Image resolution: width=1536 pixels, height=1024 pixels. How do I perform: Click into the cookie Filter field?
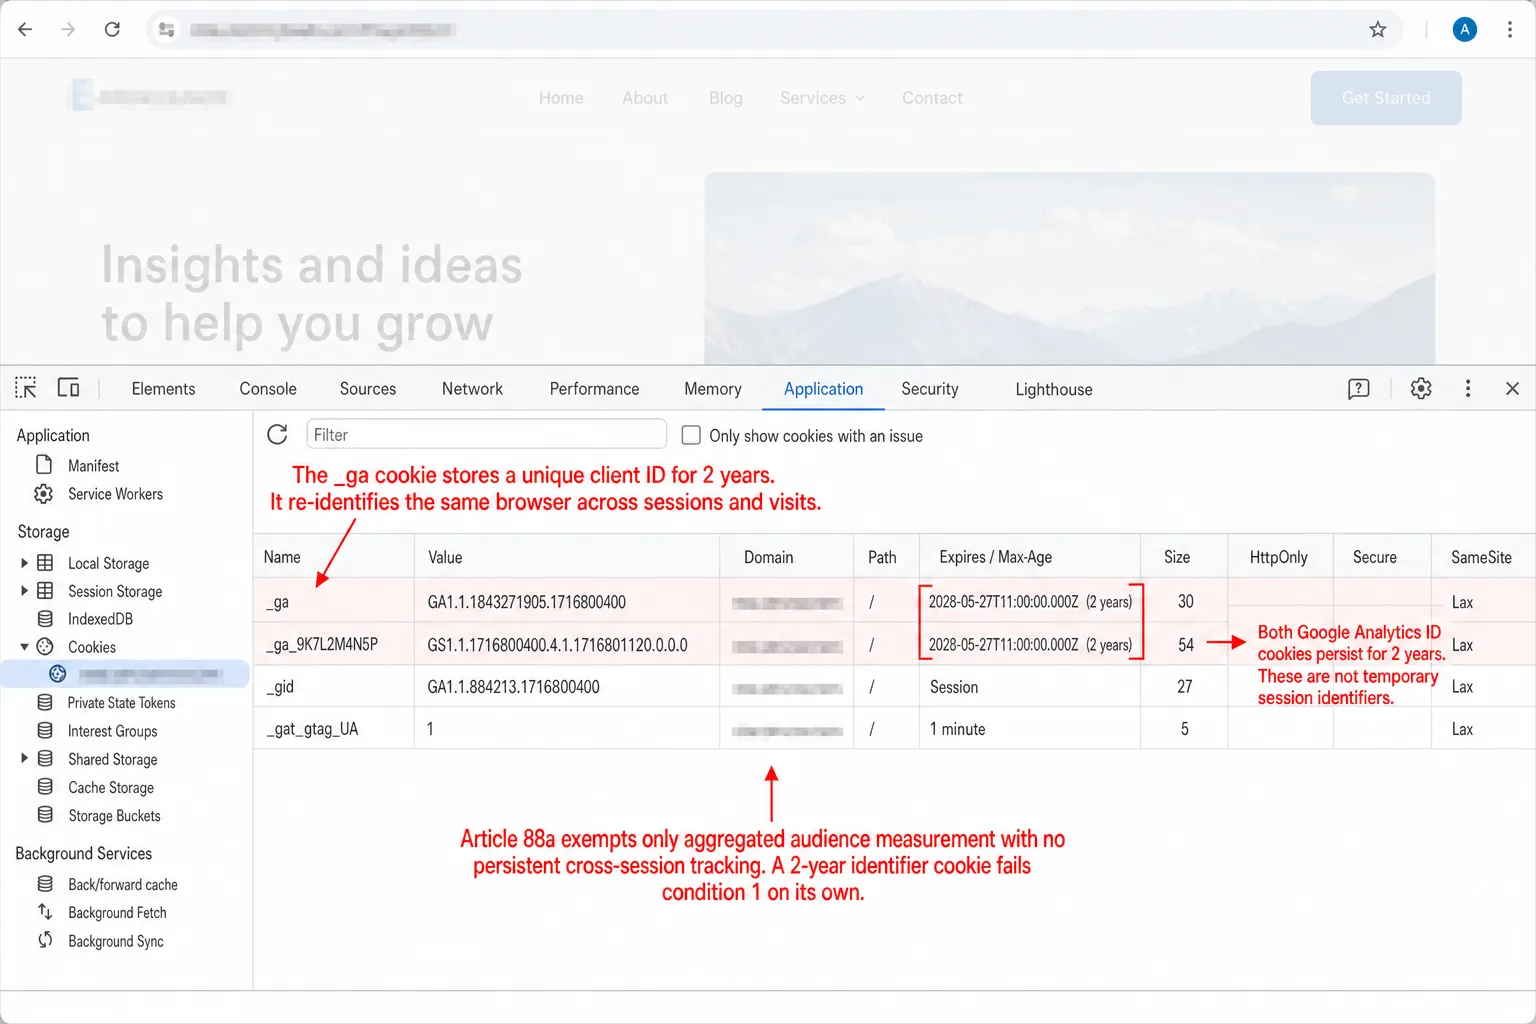(x=486, y=434)
